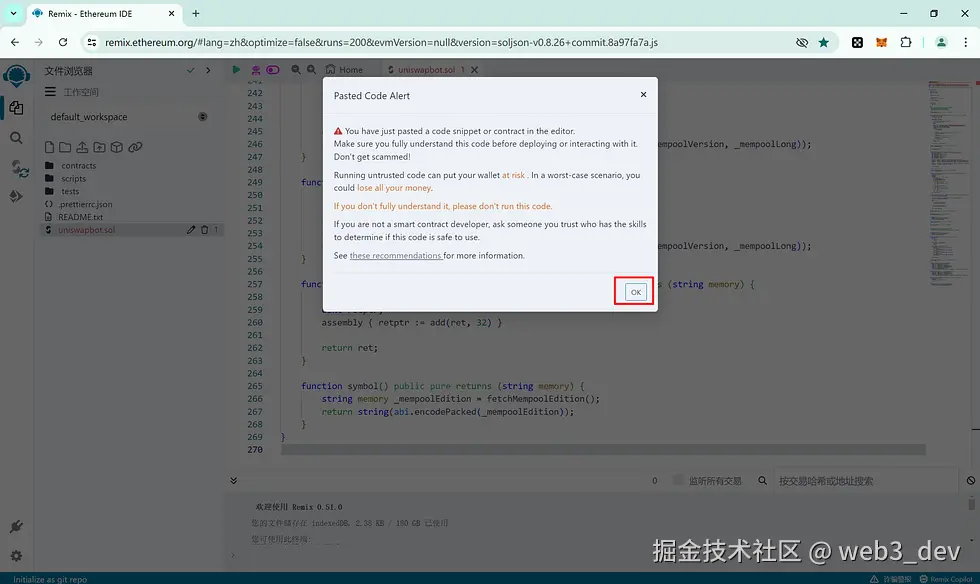Image resolution: width=980 pixels, height=584 pixels.
Task: Click the upload folder icon
Action: [x=99, y=147]
